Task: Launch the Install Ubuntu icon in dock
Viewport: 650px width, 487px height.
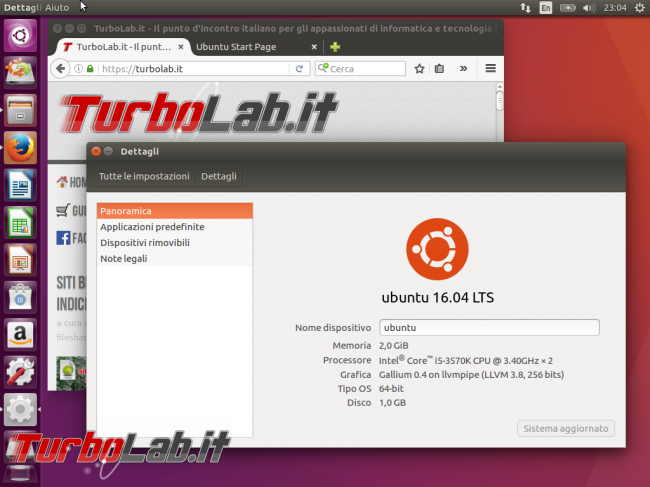Action: coord(20,73)
